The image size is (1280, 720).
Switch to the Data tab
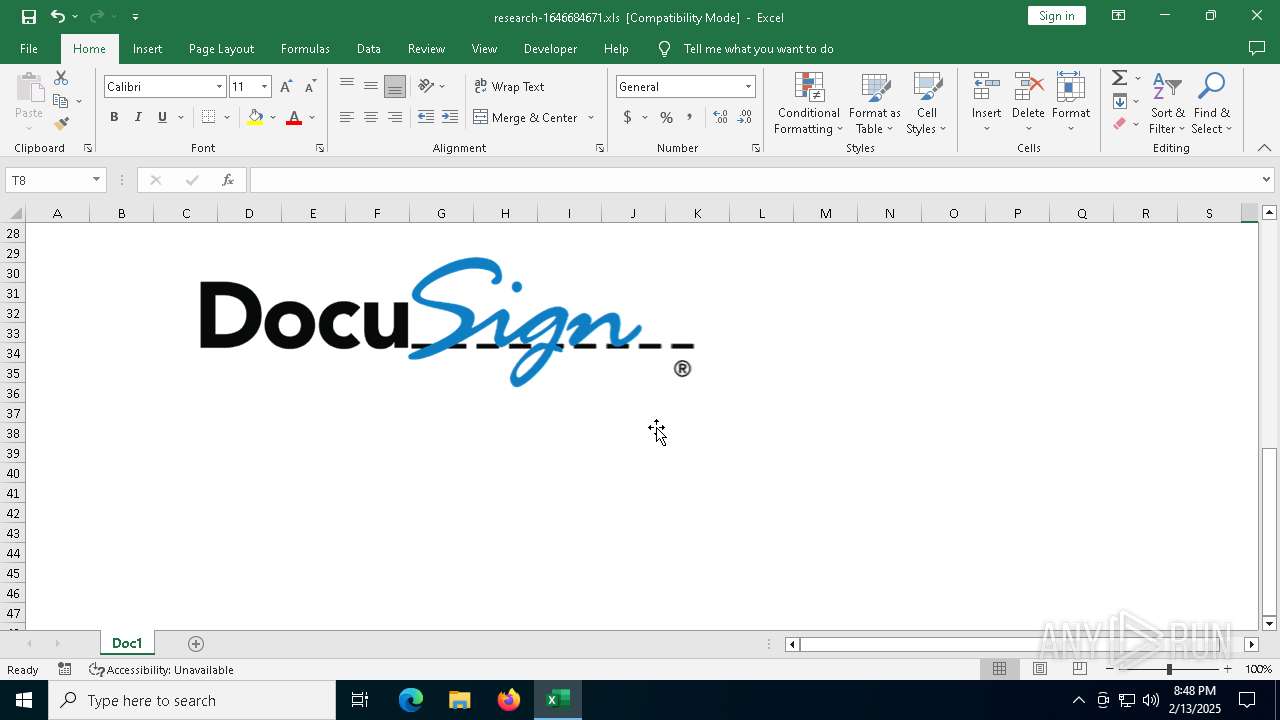(368, 48)
